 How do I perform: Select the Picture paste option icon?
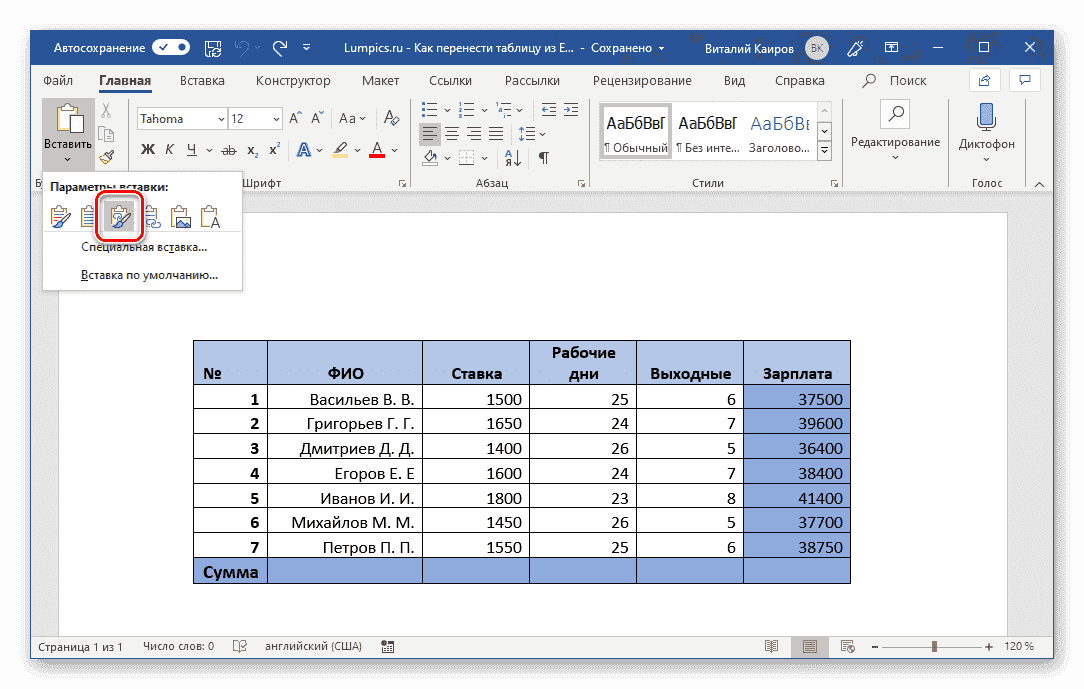[182, 217]
